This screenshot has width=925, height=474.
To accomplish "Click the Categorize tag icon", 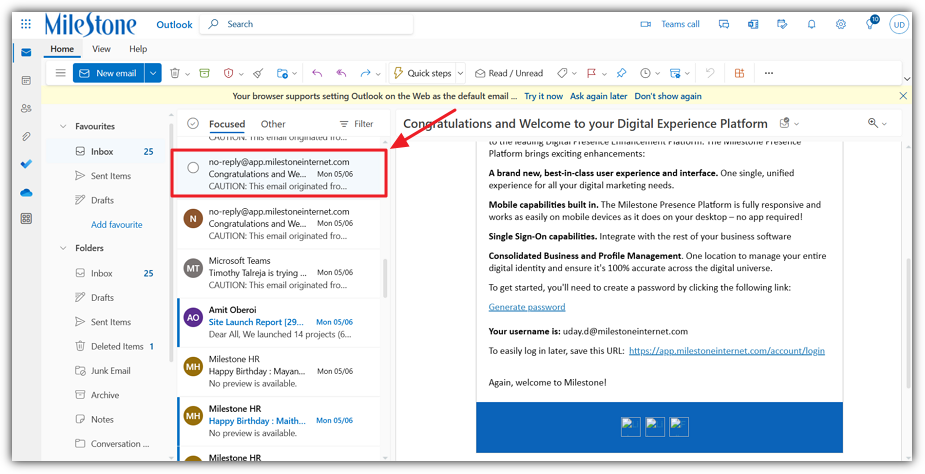I will pos(562,73).
